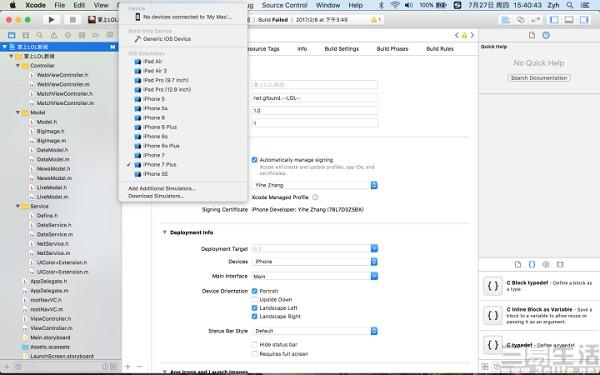Click the Stop build button
This screenshot has height=375, width=600.
point(72,20)
